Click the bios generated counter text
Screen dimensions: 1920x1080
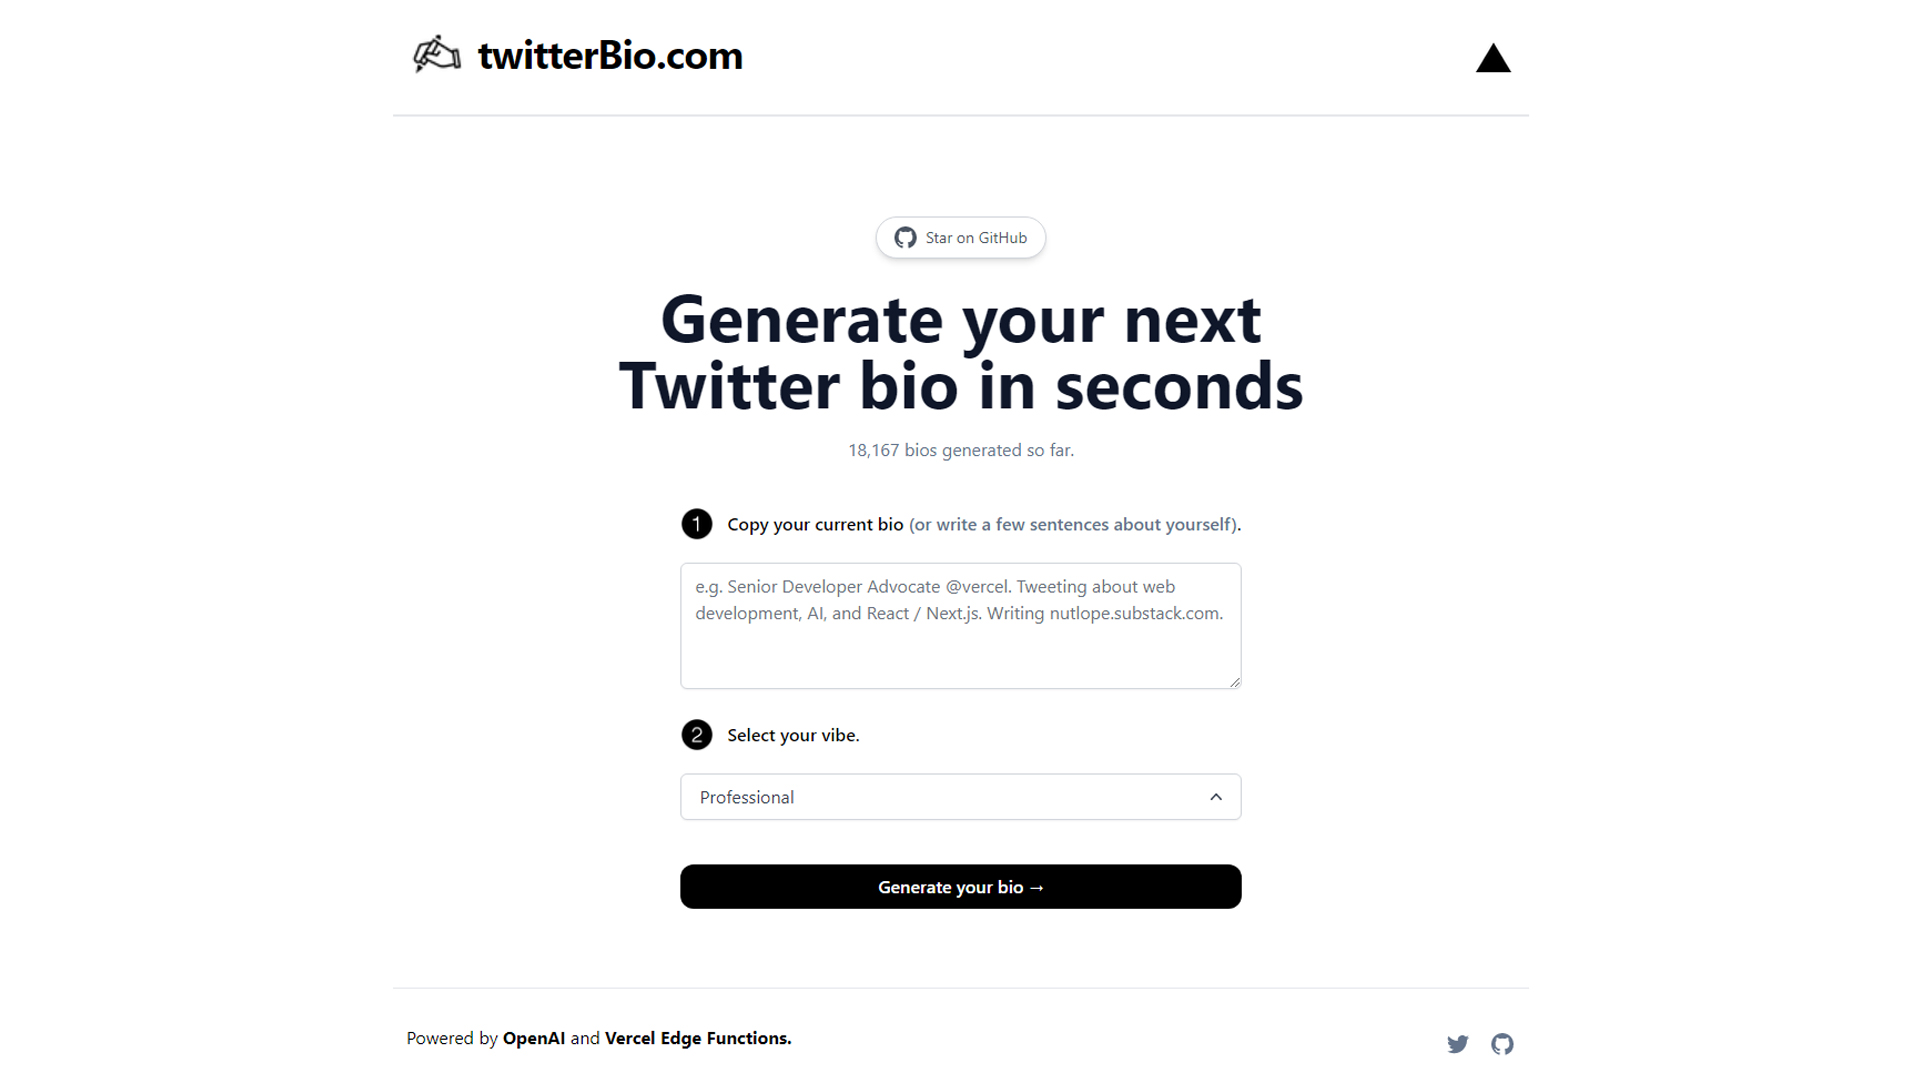(x=960, y=450)
